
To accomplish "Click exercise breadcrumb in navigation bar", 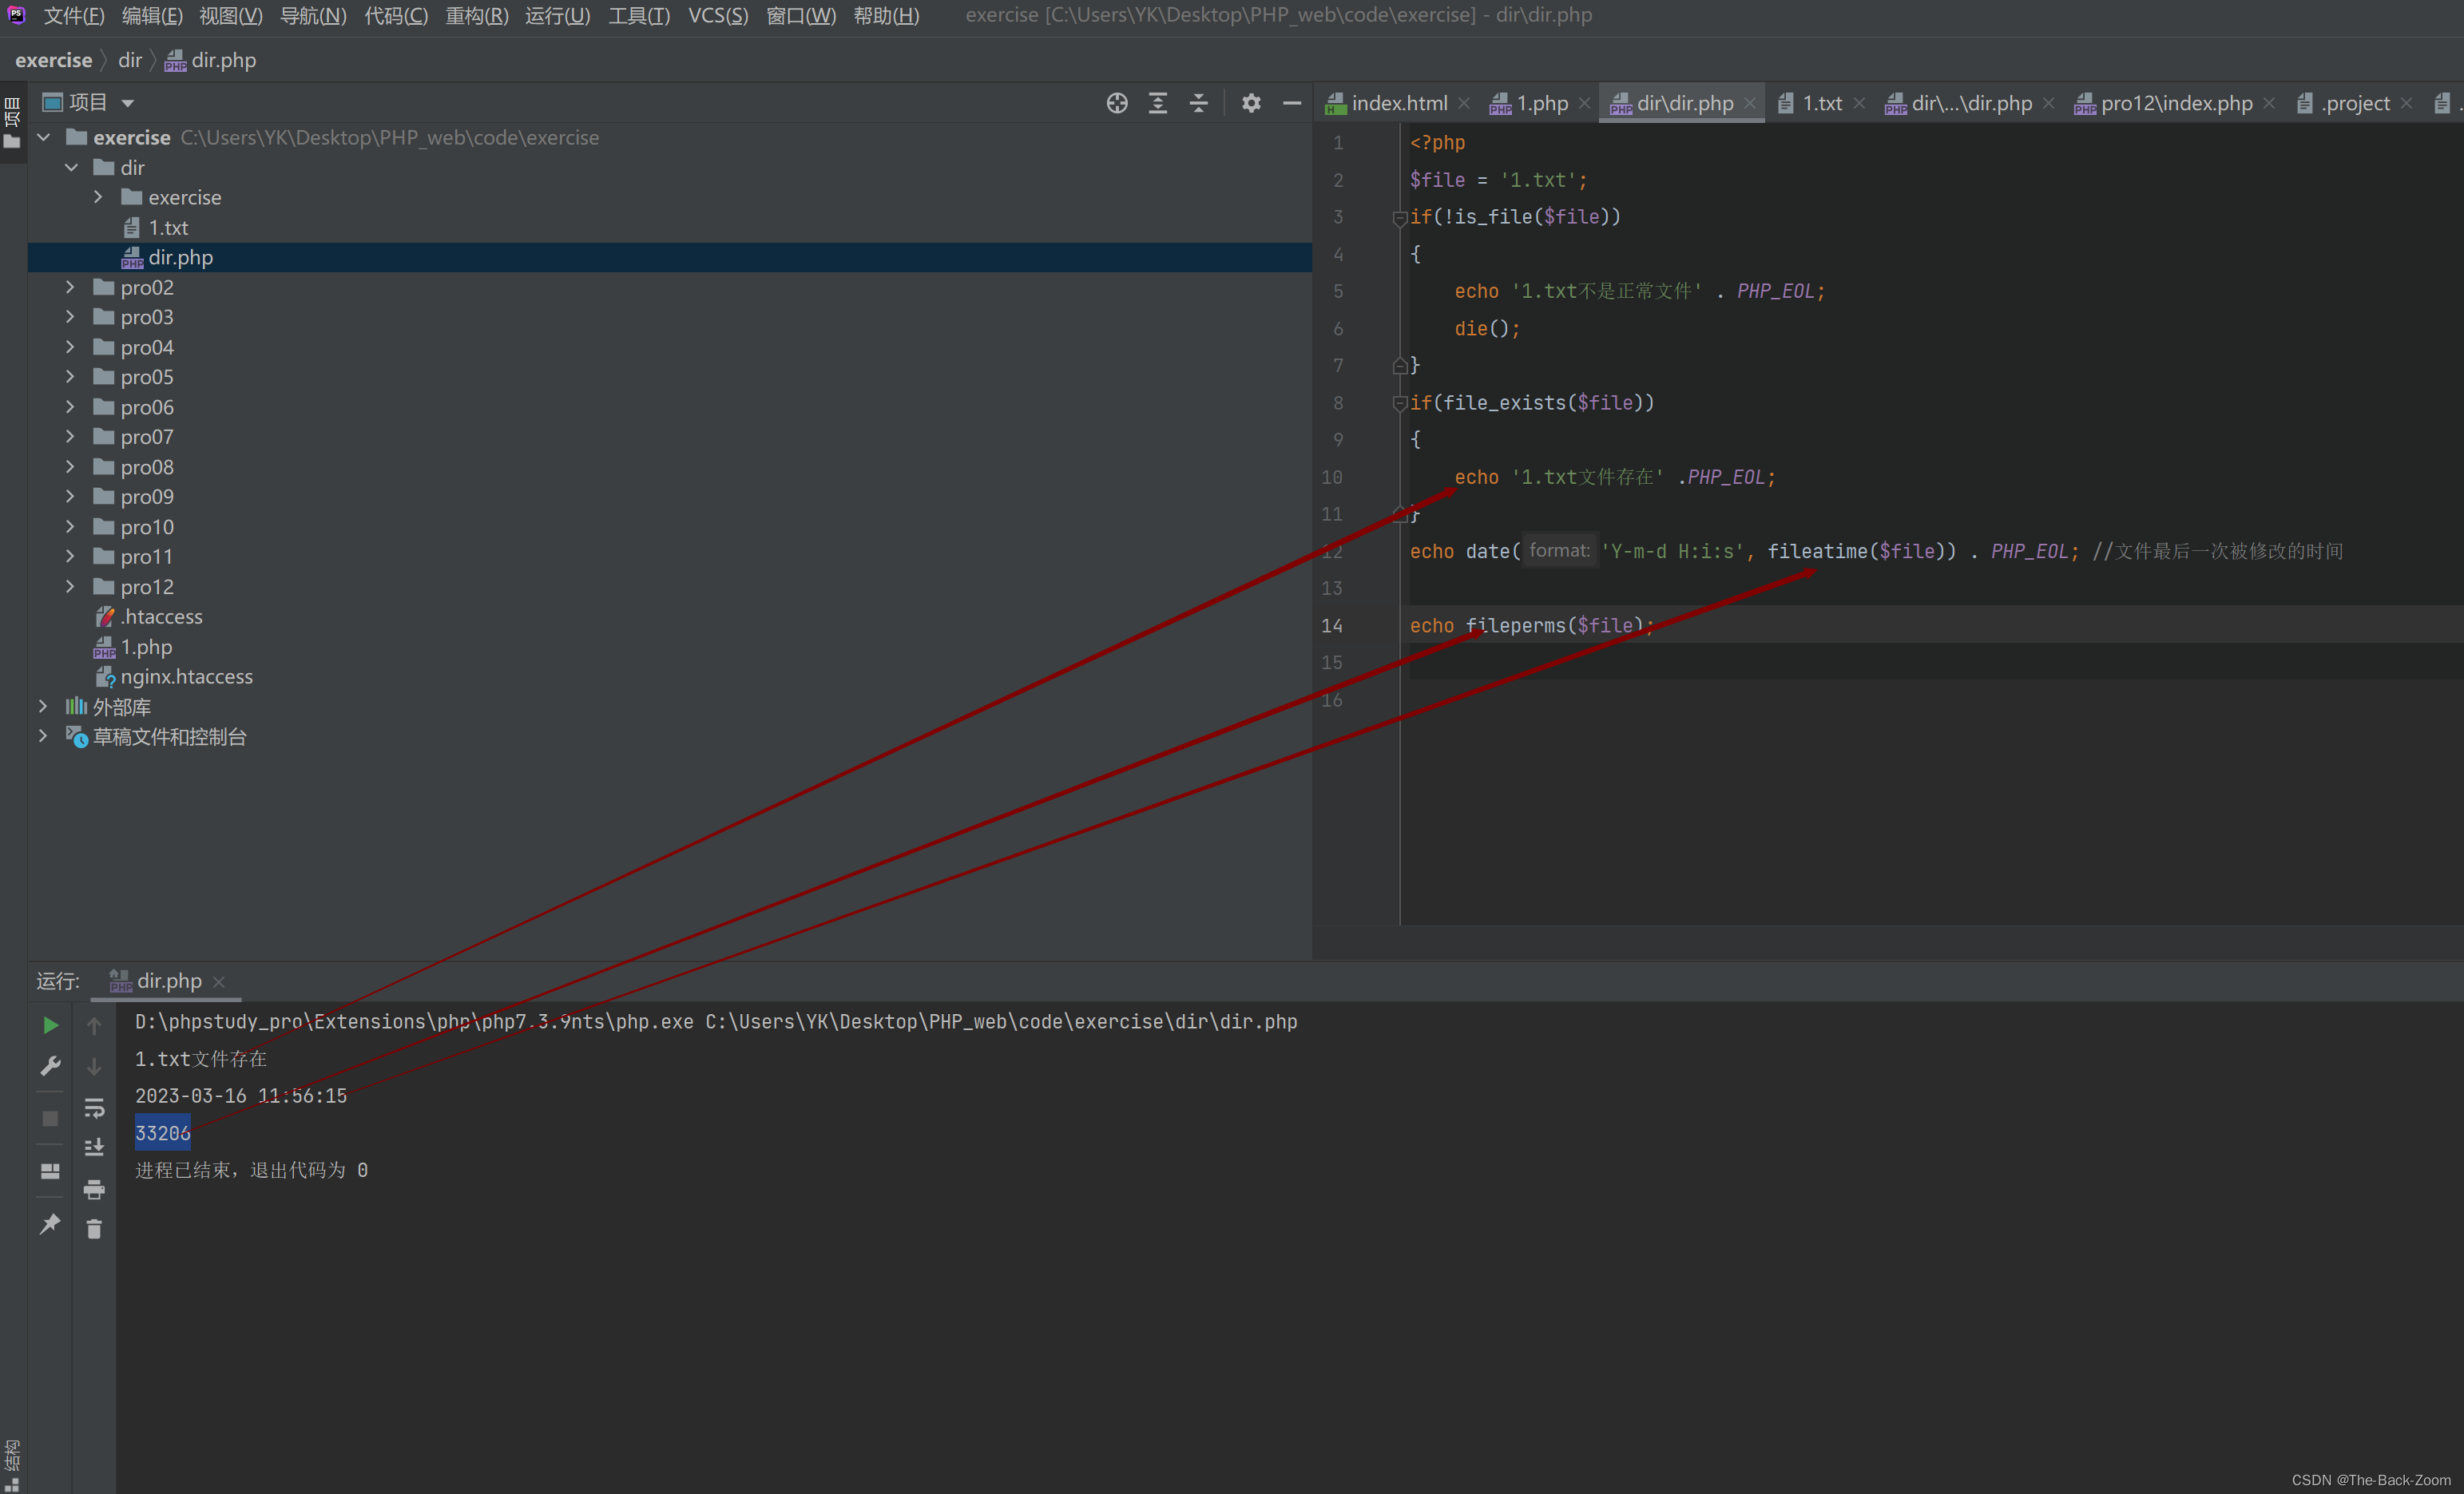I will click(x=54, y=60).
